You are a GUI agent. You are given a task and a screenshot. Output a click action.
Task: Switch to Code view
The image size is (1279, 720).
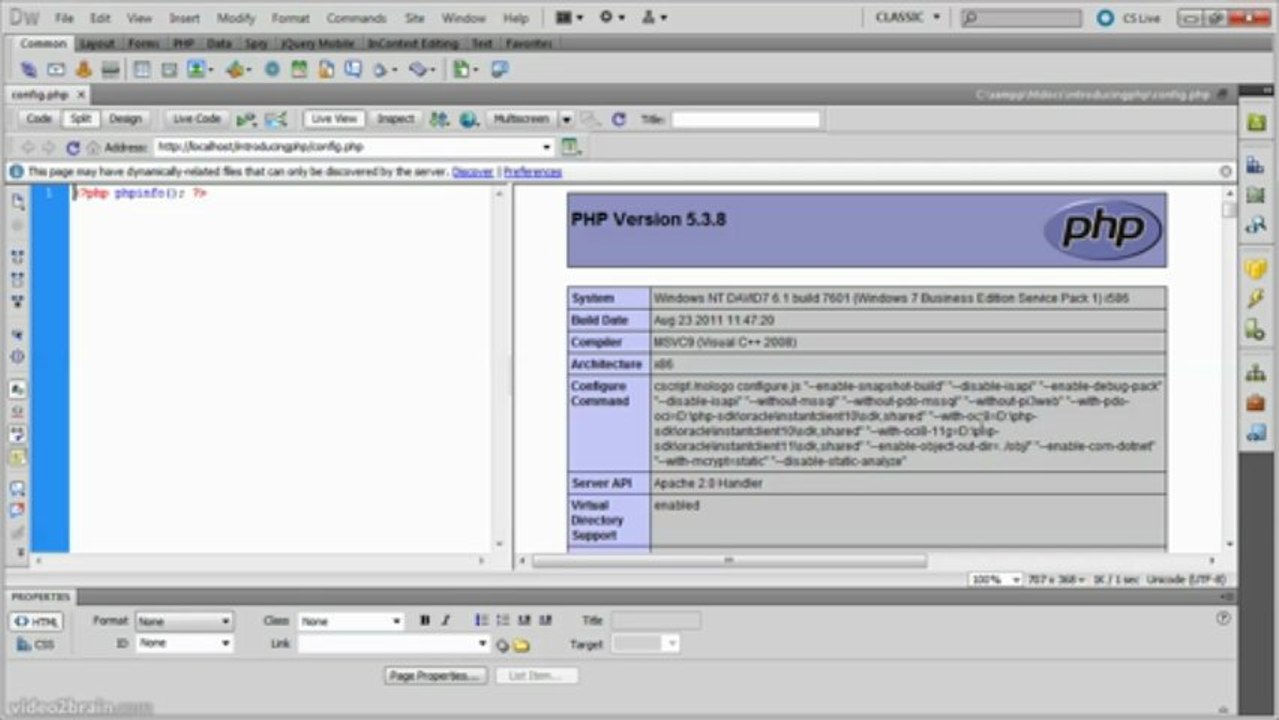[39, 118]
